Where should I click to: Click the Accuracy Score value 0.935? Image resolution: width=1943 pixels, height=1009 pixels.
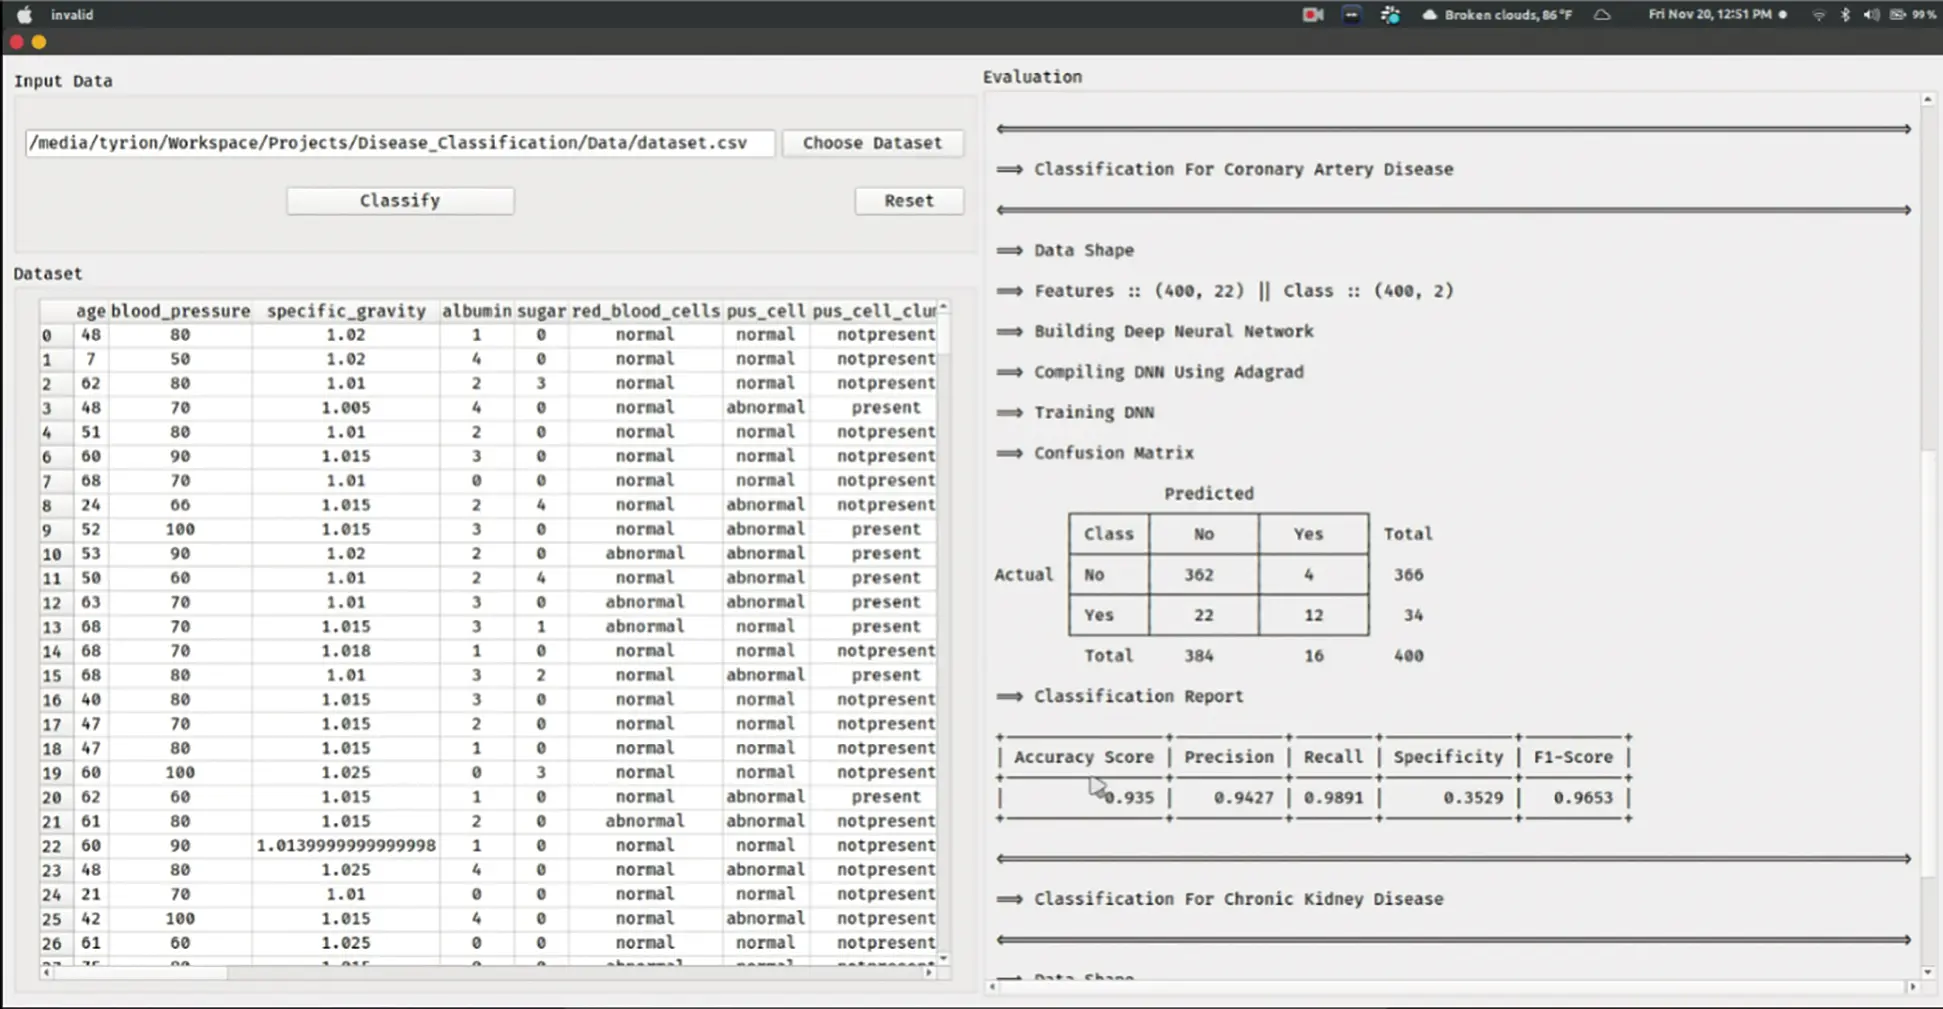1130,798
